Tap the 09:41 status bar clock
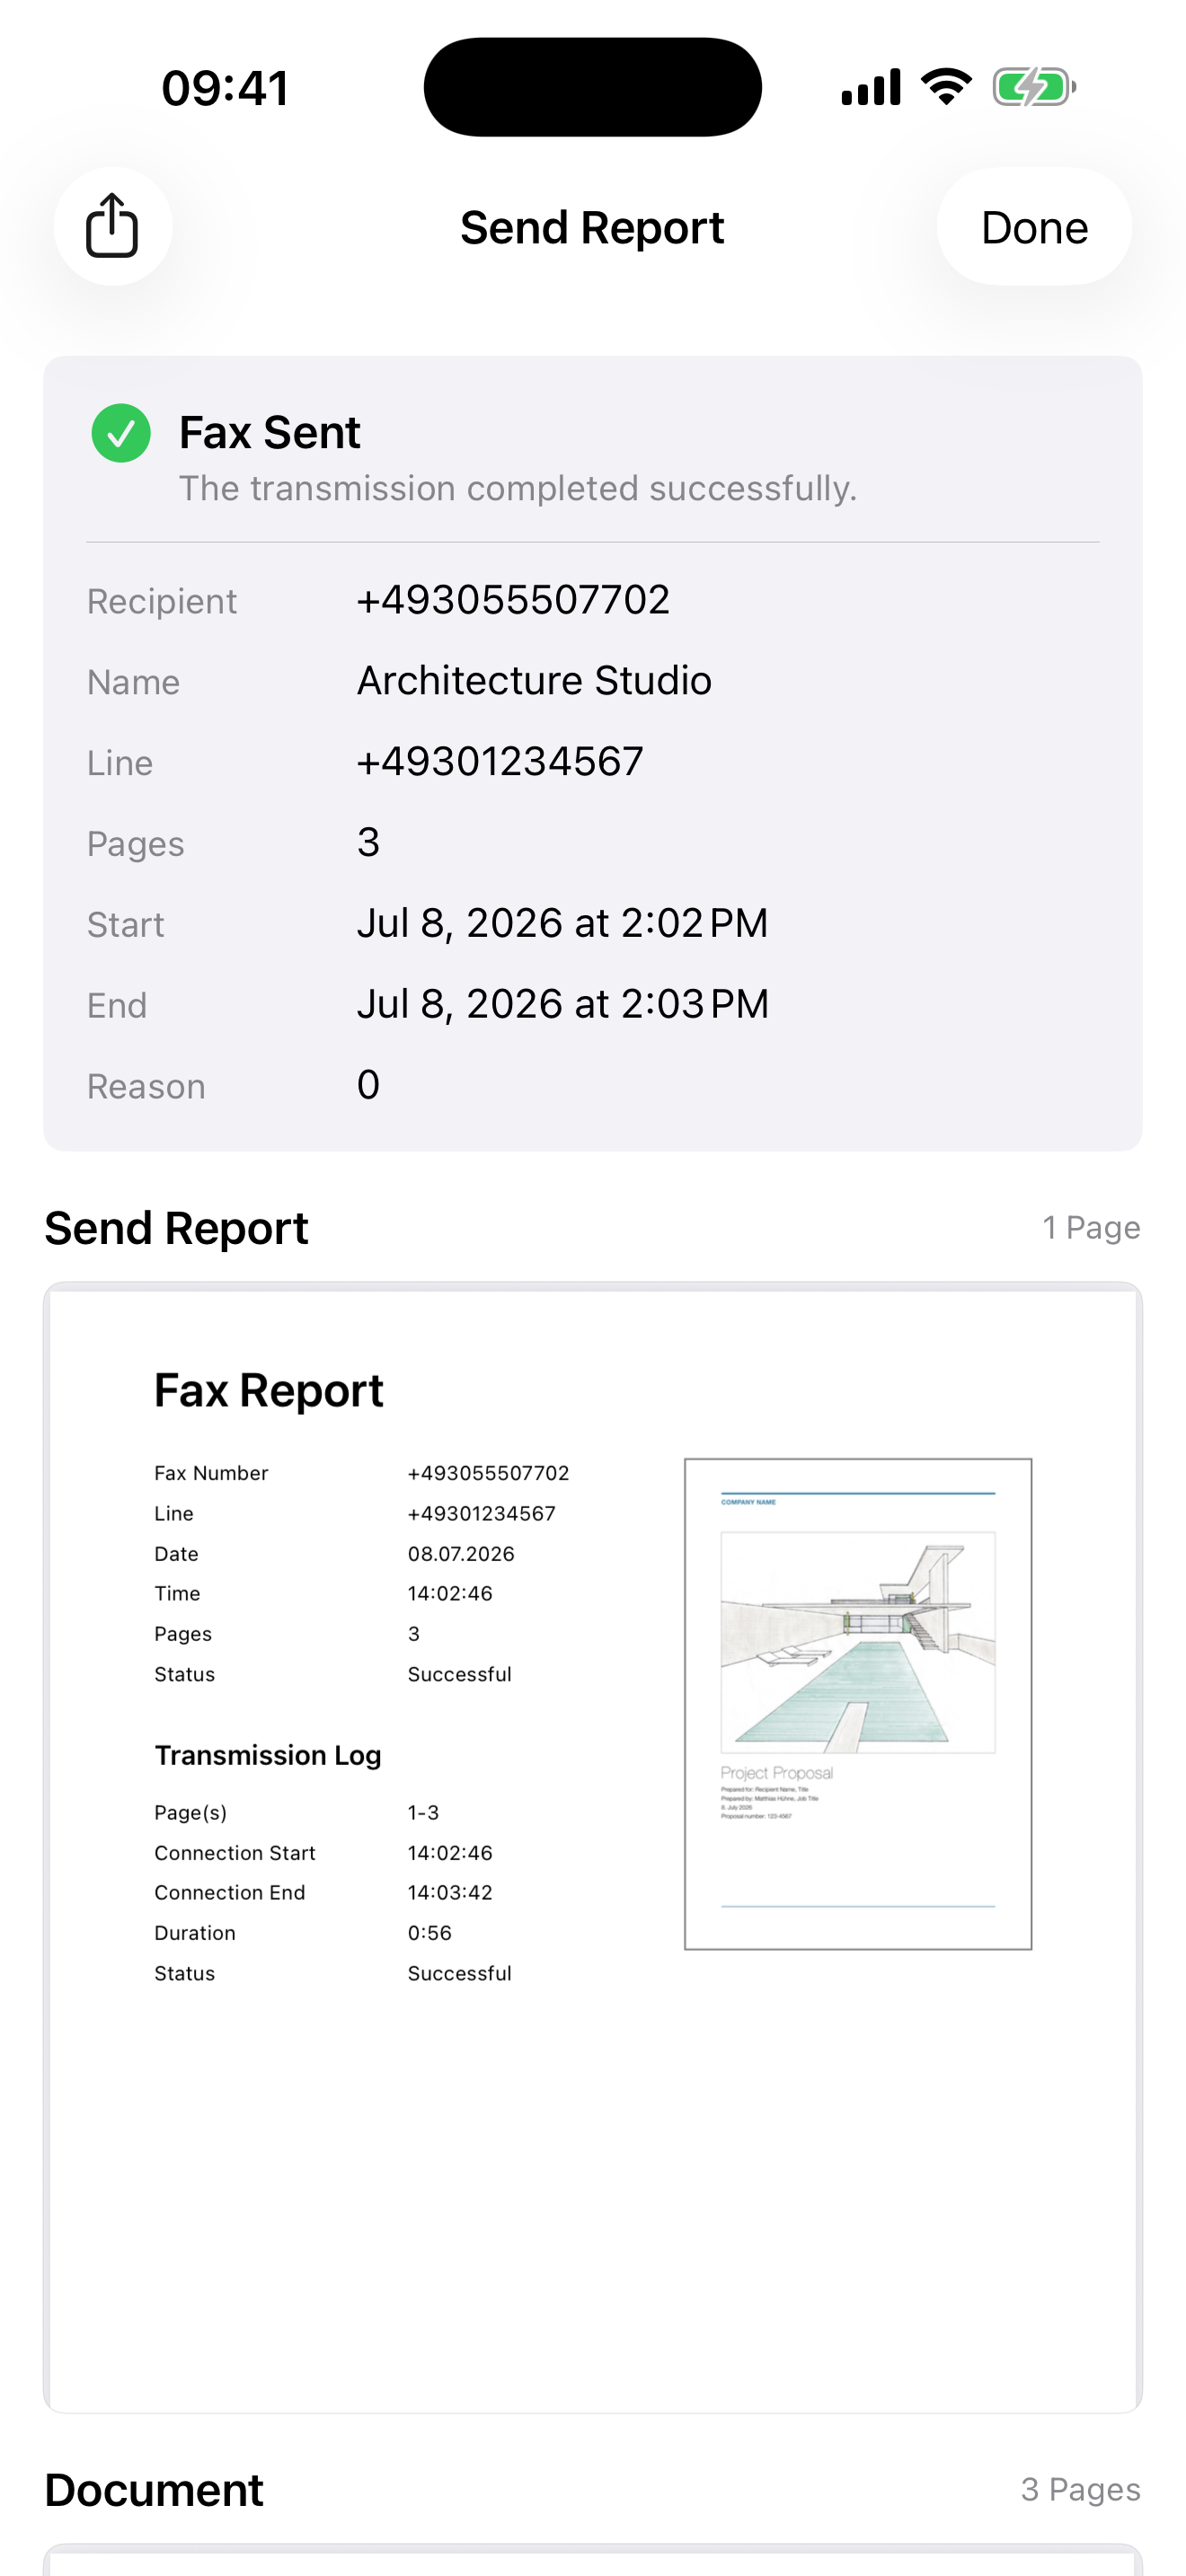This screenshot has width=1186, height=2576. pyautogui.click(x=226, y=88)
